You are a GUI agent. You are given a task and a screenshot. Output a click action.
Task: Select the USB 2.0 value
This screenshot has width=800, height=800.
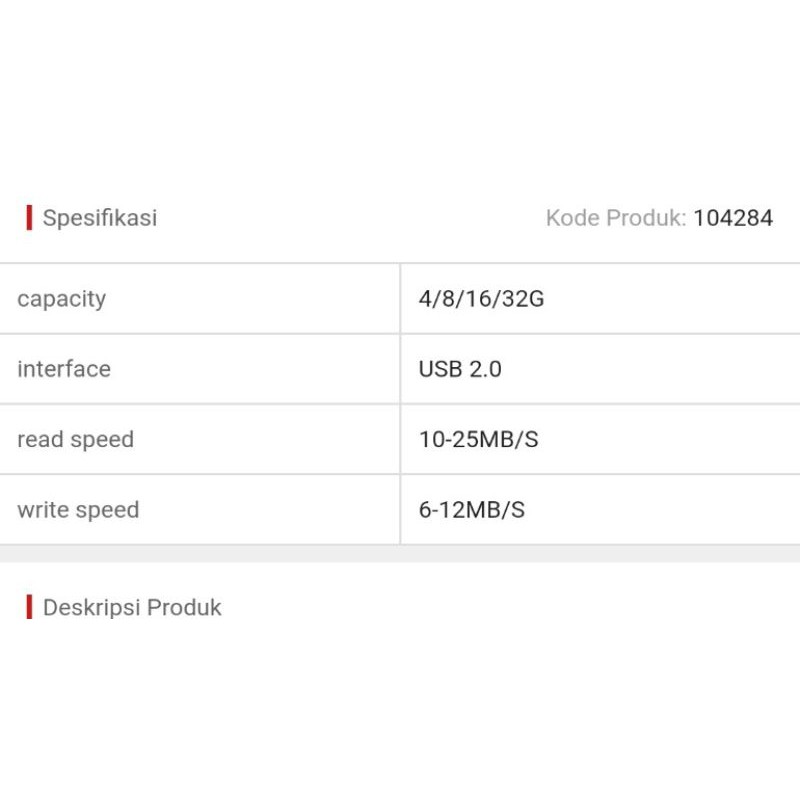460,369
